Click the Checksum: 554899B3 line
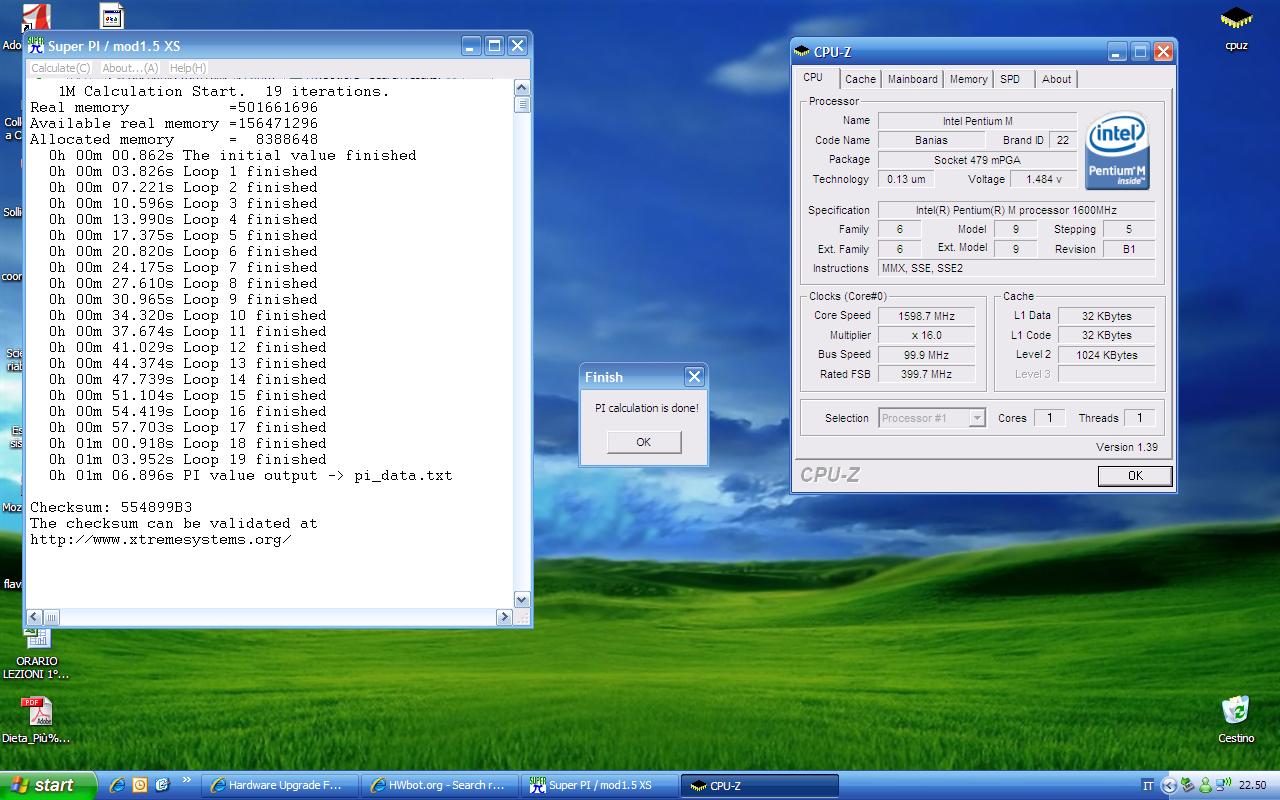 [x=110, y=507]
